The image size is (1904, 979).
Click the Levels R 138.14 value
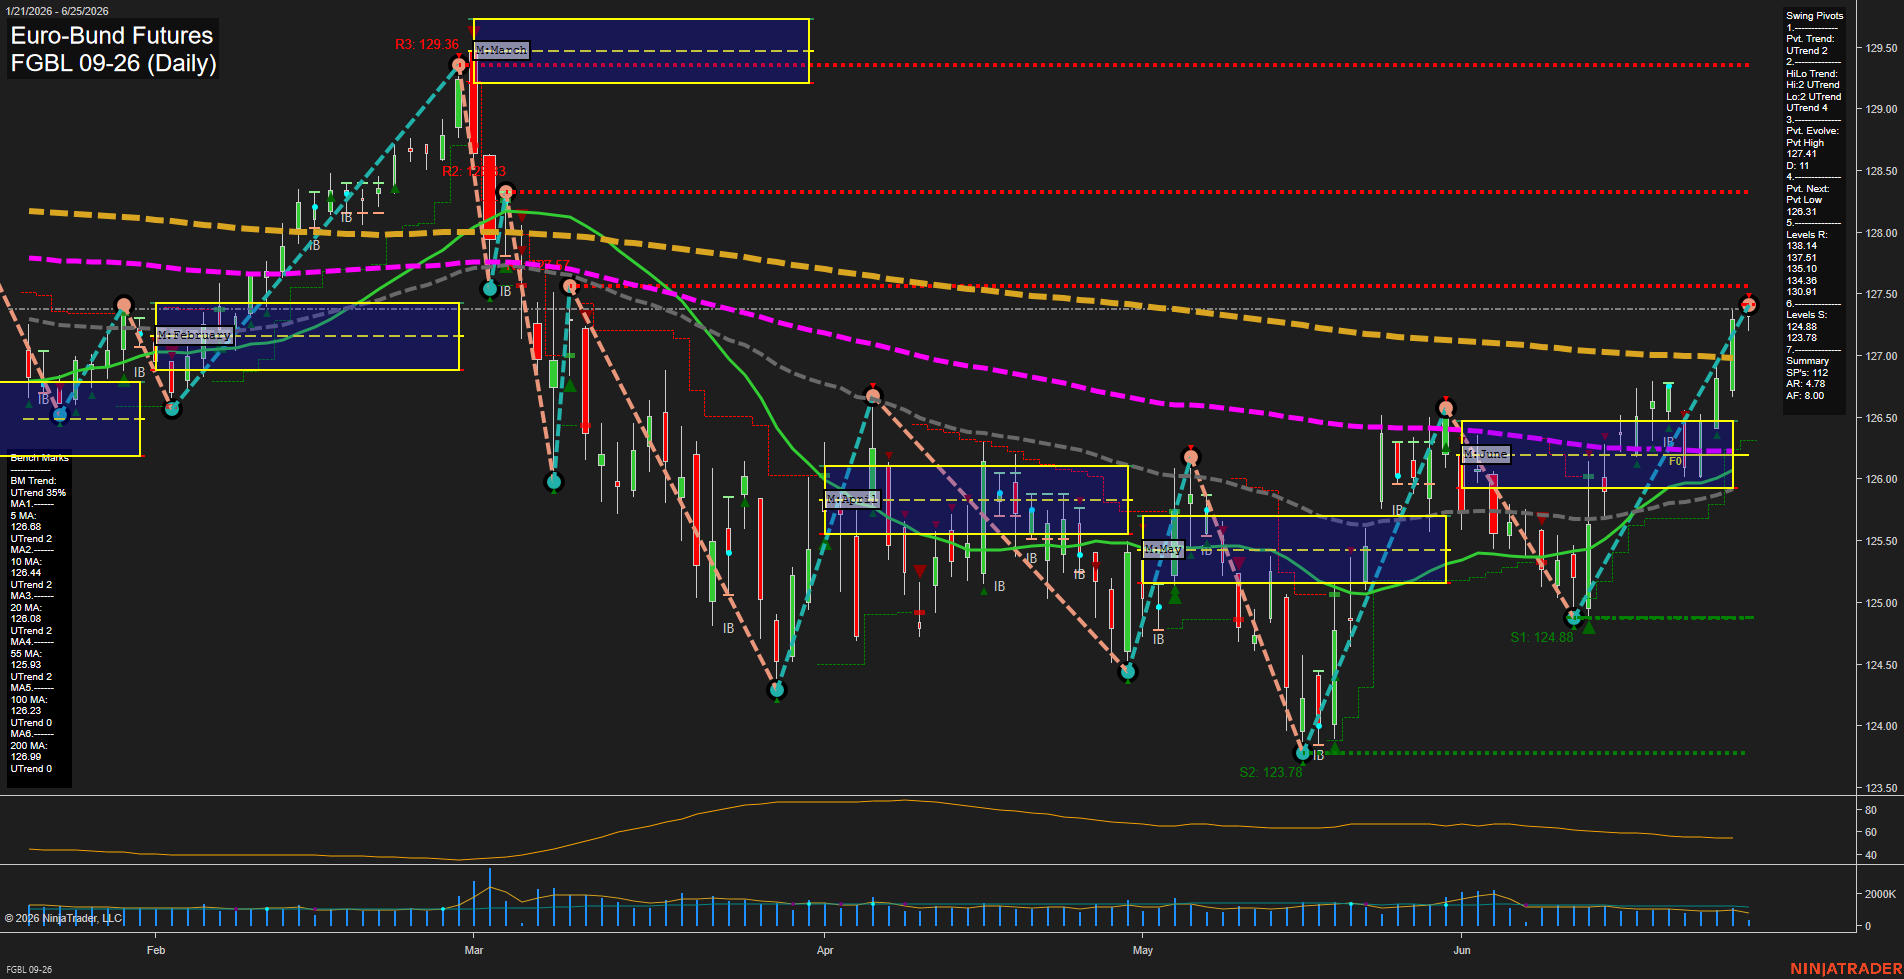1801,246
